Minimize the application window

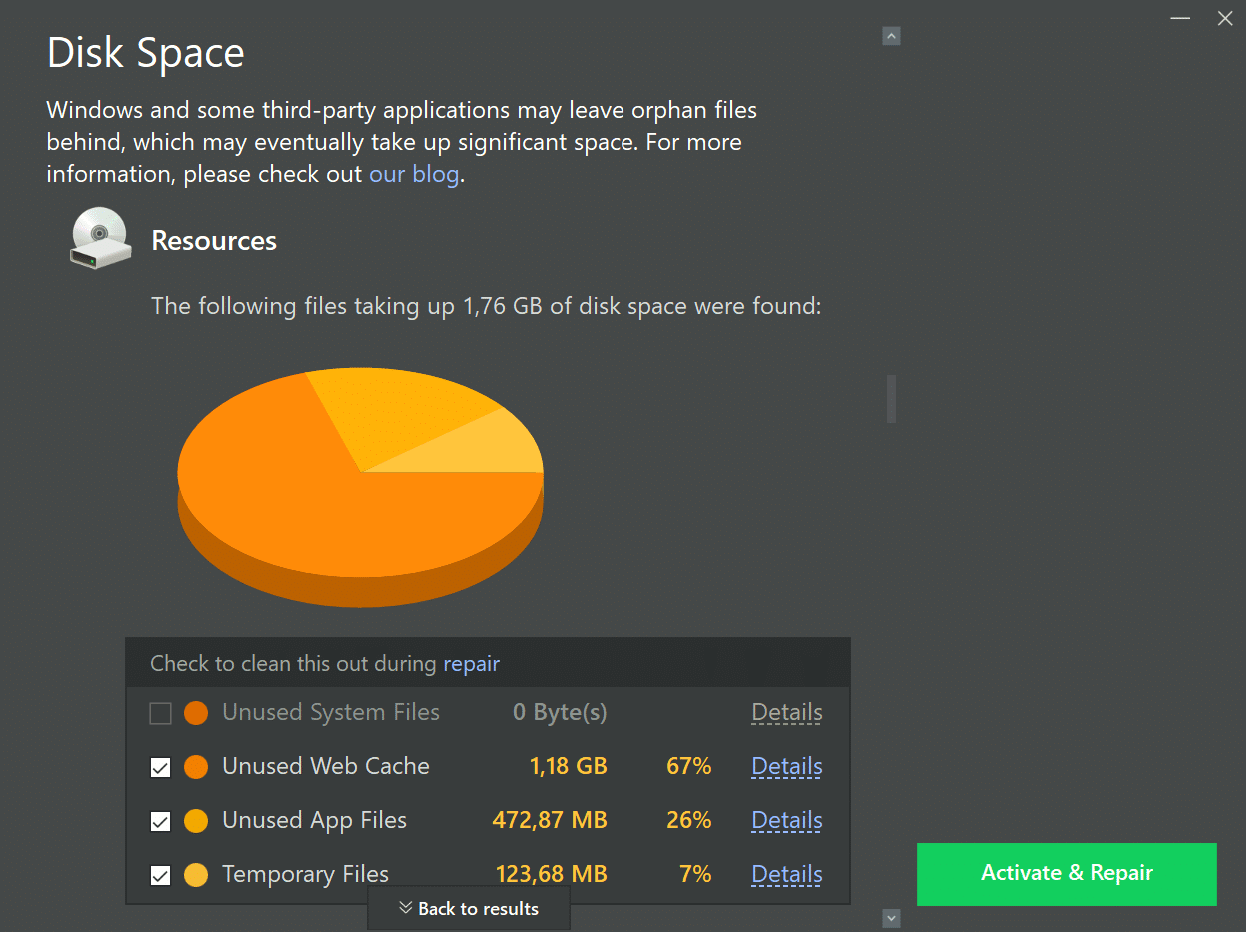[1180, 19]
